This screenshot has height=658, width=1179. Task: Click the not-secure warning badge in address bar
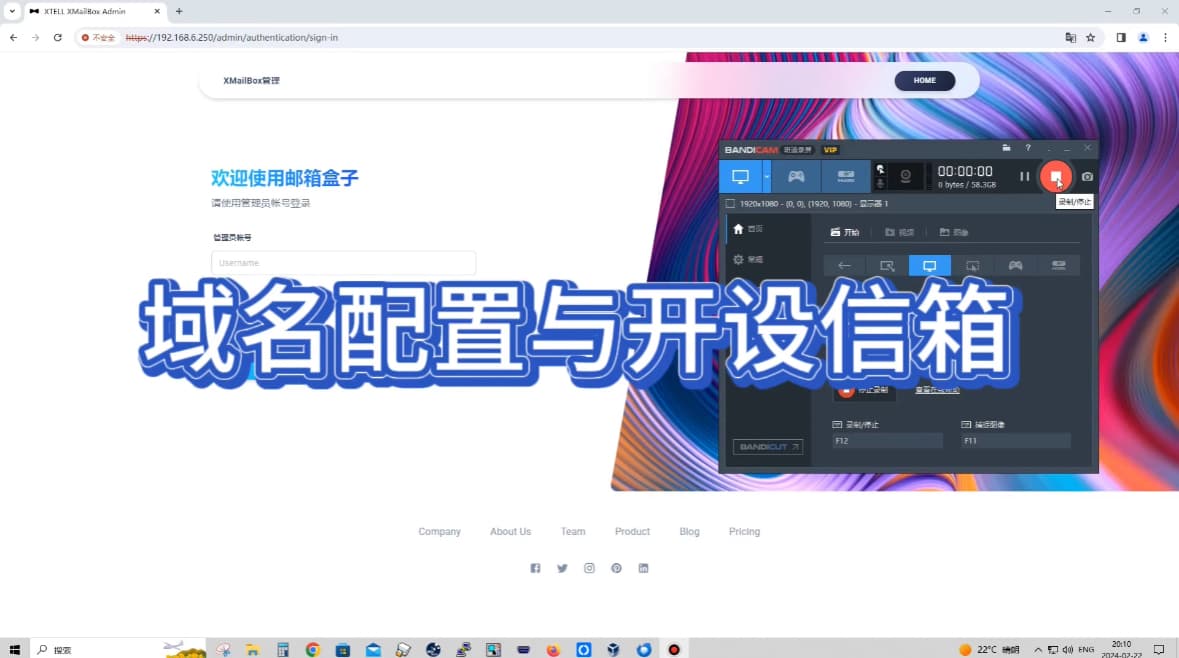coord(99,38)
